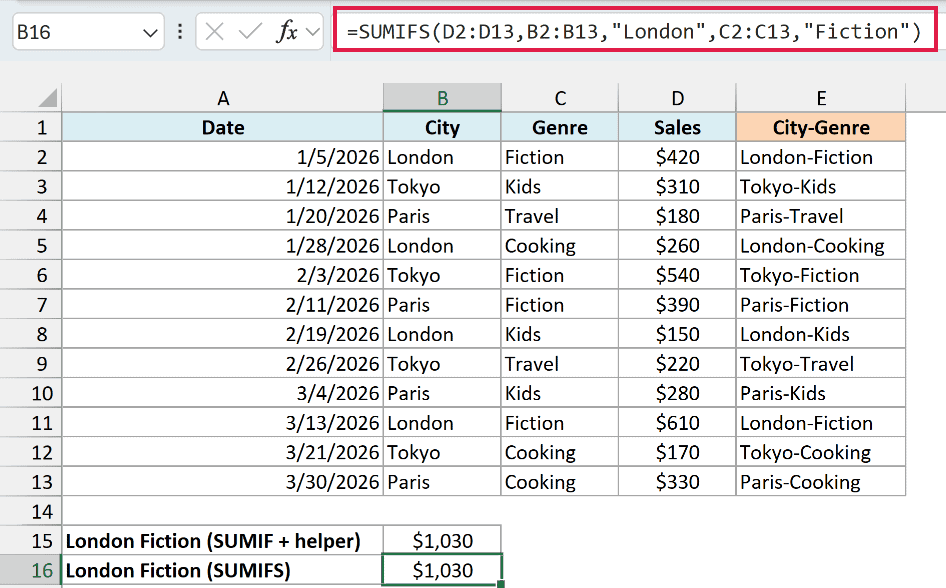
Task: Select the $1,030 result in row 16
Action: [442, 571]
